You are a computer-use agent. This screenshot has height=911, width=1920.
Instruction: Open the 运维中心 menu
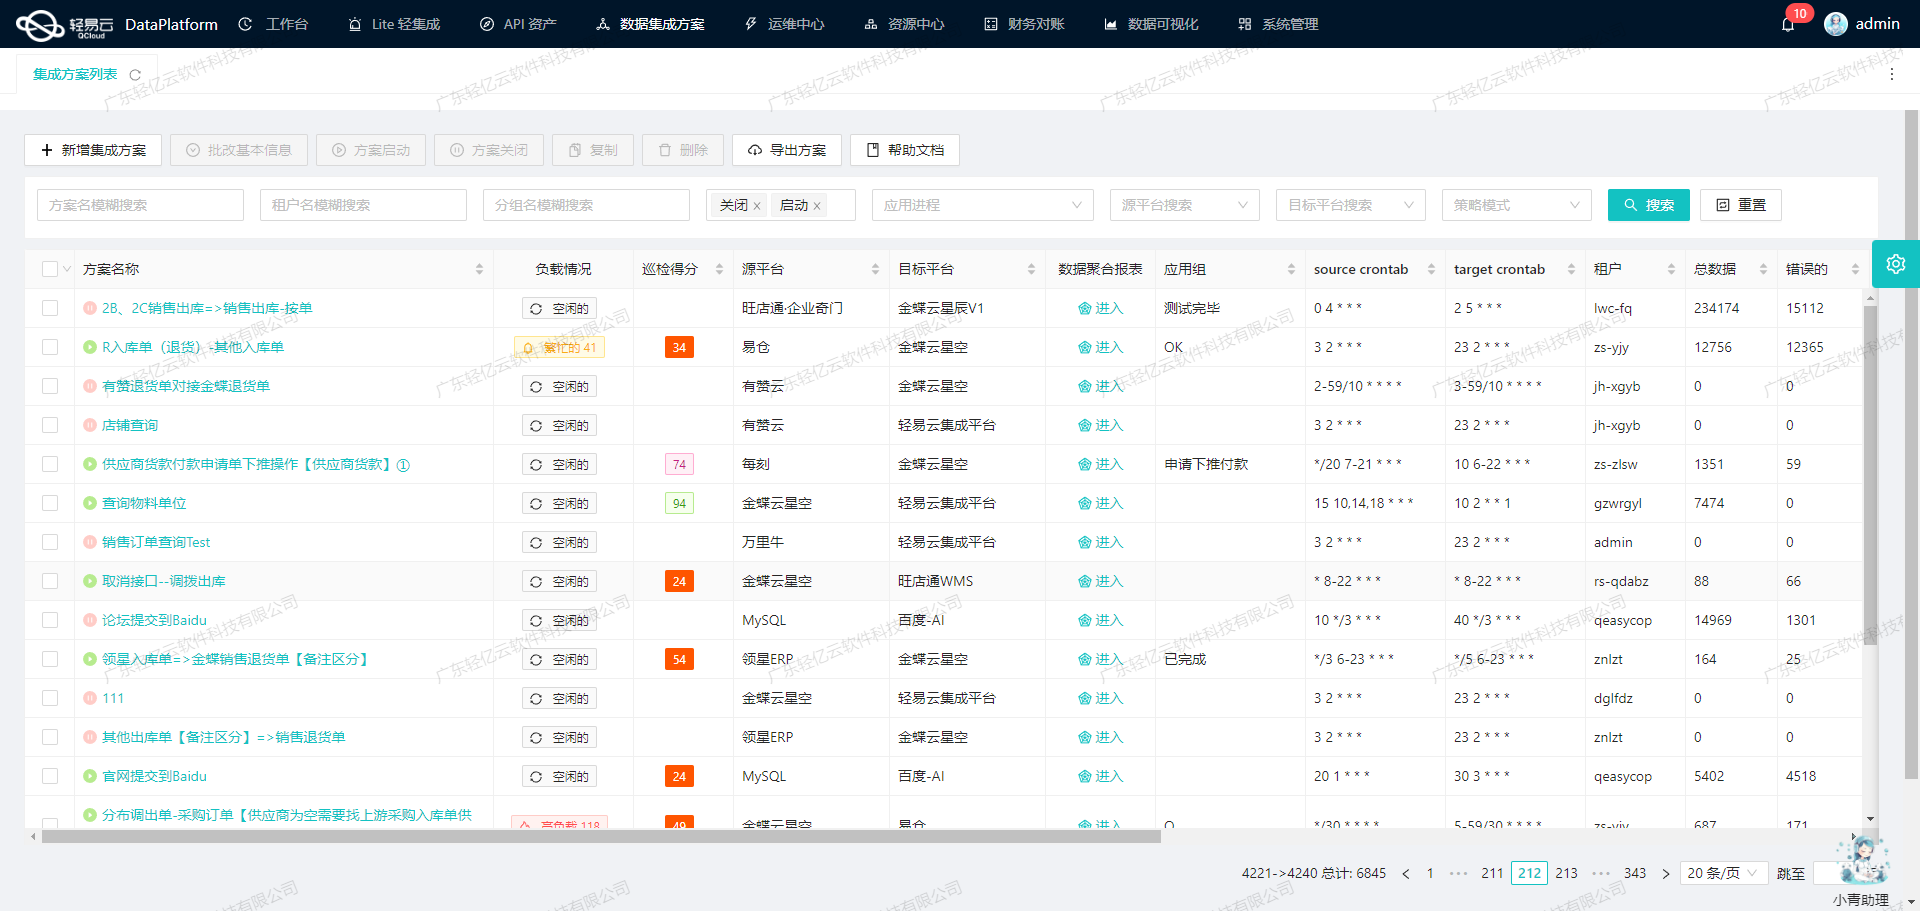pos(785,24)
